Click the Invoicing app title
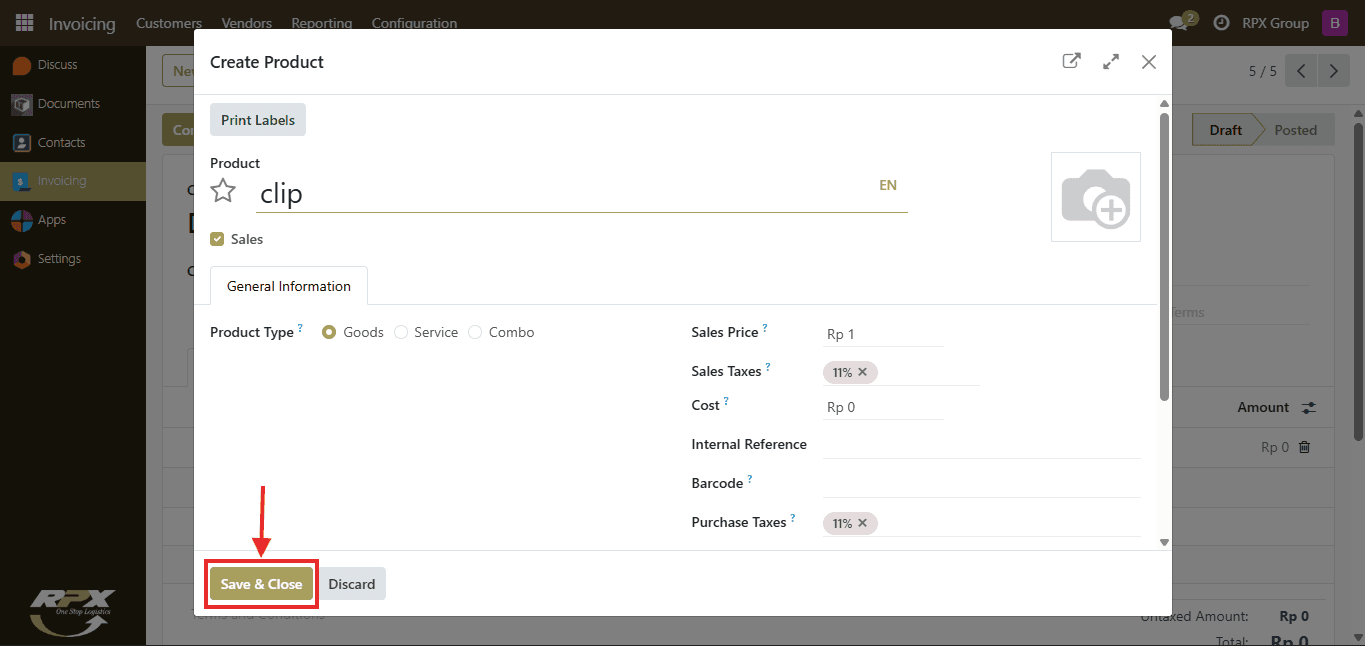Screen dimensions: 1365x646 pyautogui.click(x=82, y=23)
